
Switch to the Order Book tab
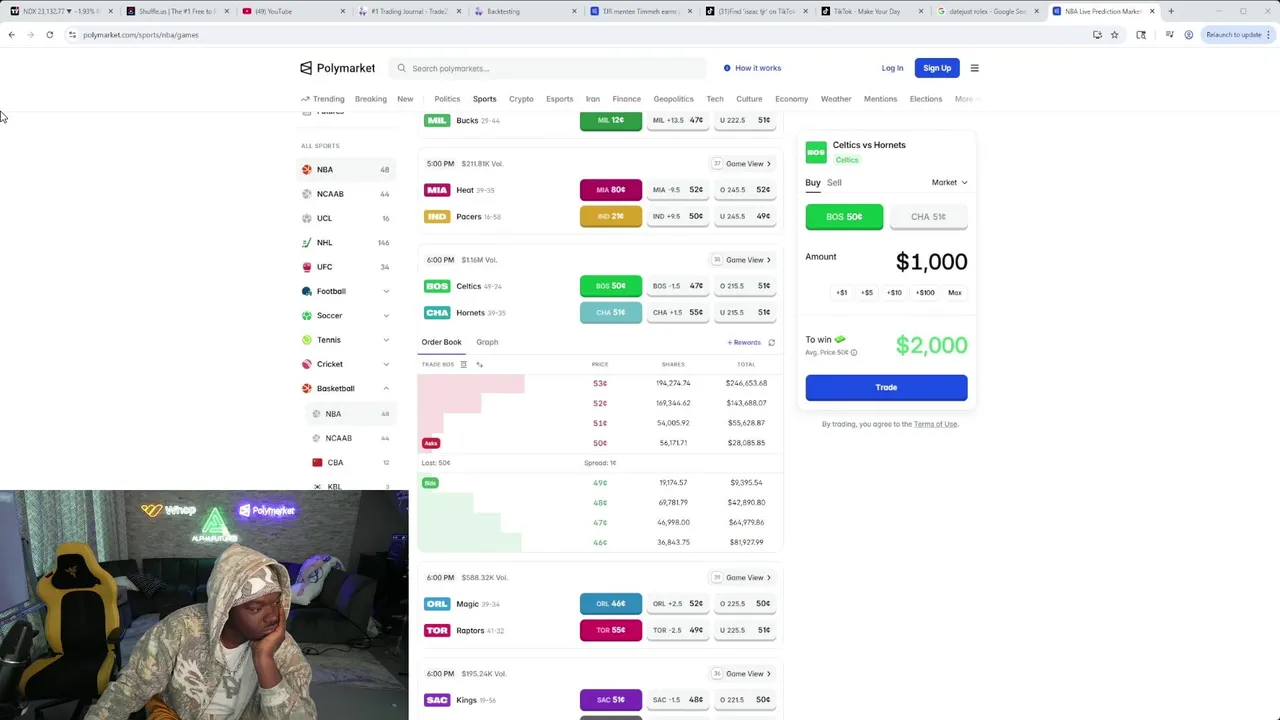point(441,342)
